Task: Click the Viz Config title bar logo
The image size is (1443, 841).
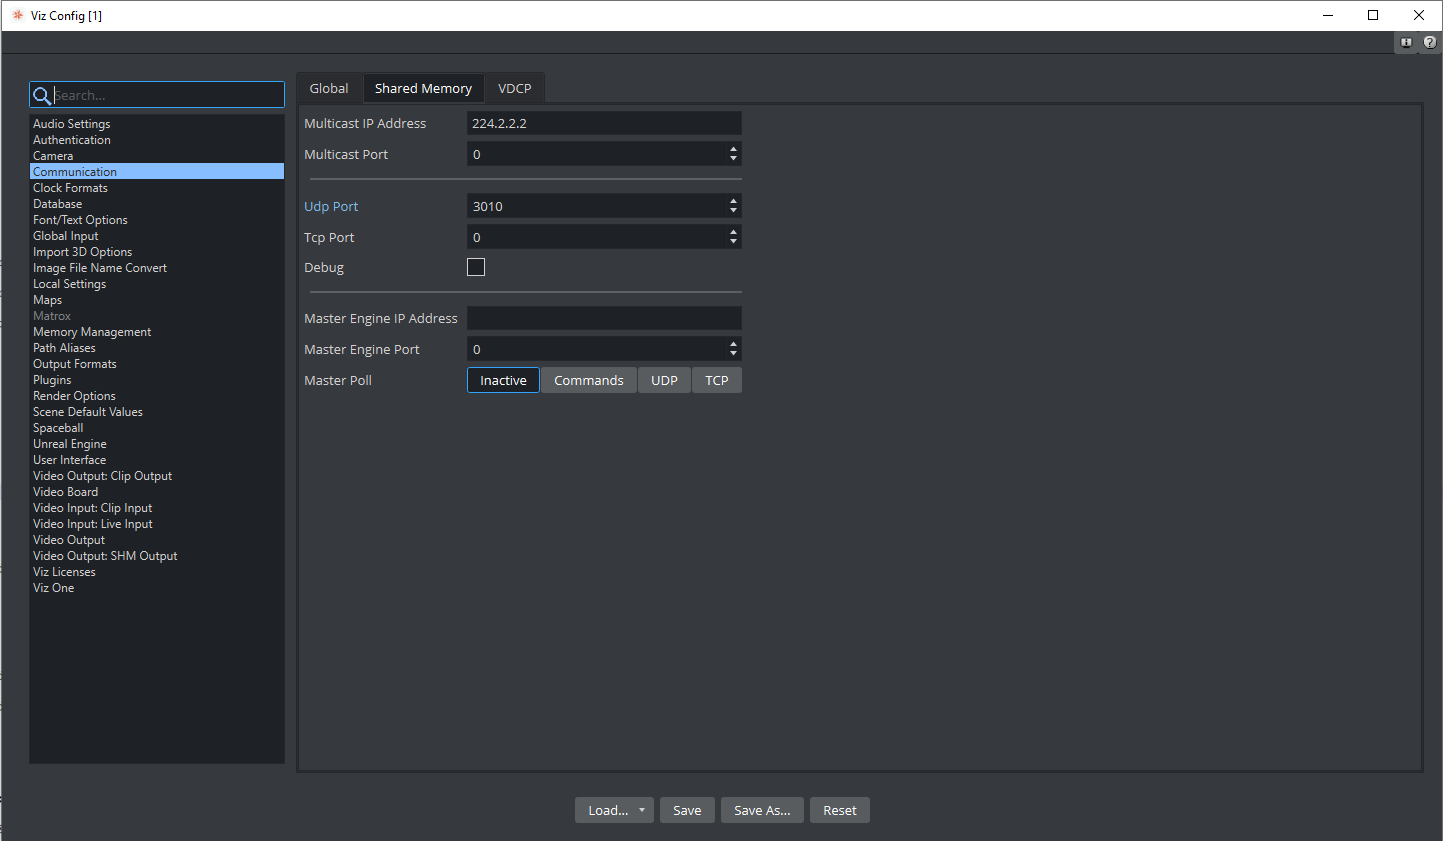Action: (17, 15)
